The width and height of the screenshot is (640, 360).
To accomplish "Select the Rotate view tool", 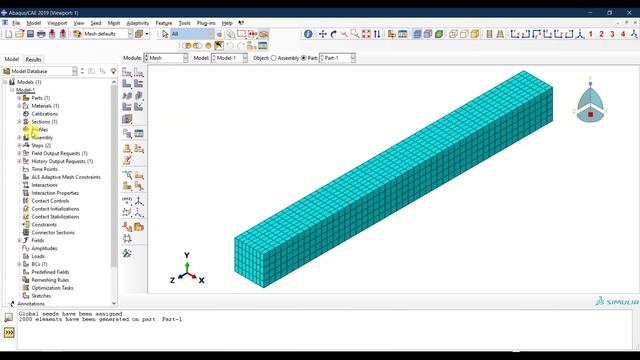I will [333, 34].
